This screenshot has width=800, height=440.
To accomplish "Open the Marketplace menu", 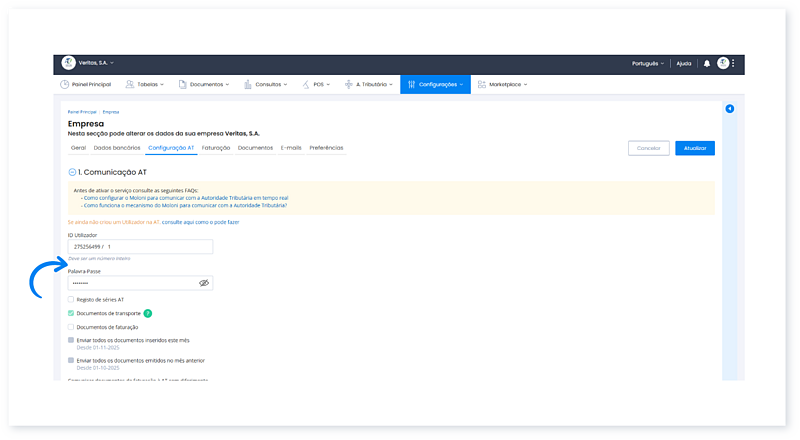I will (x=503, y=85).
